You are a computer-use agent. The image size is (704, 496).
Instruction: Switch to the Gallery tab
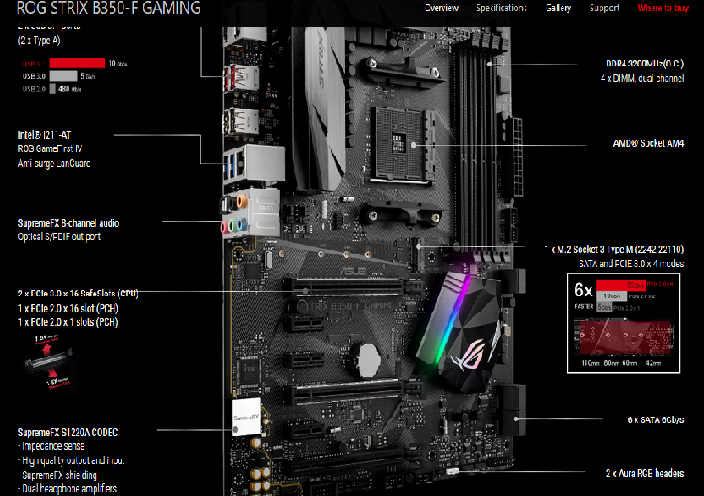(558, 8)
